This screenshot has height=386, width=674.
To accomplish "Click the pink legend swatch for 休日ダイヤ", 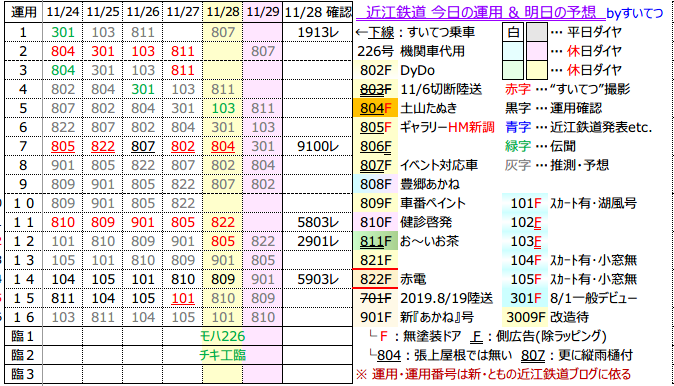I will [536, 51].
